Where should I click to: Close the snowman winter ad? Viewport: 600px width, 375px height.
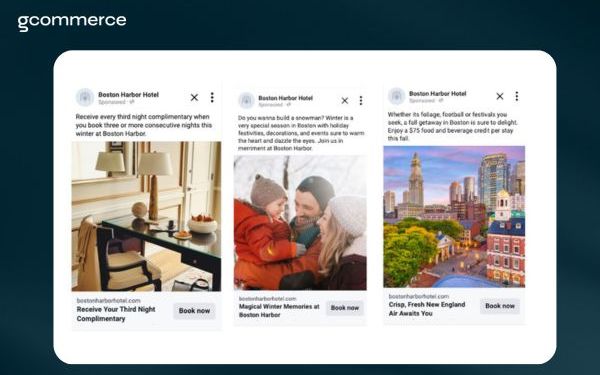pos(345,101)
